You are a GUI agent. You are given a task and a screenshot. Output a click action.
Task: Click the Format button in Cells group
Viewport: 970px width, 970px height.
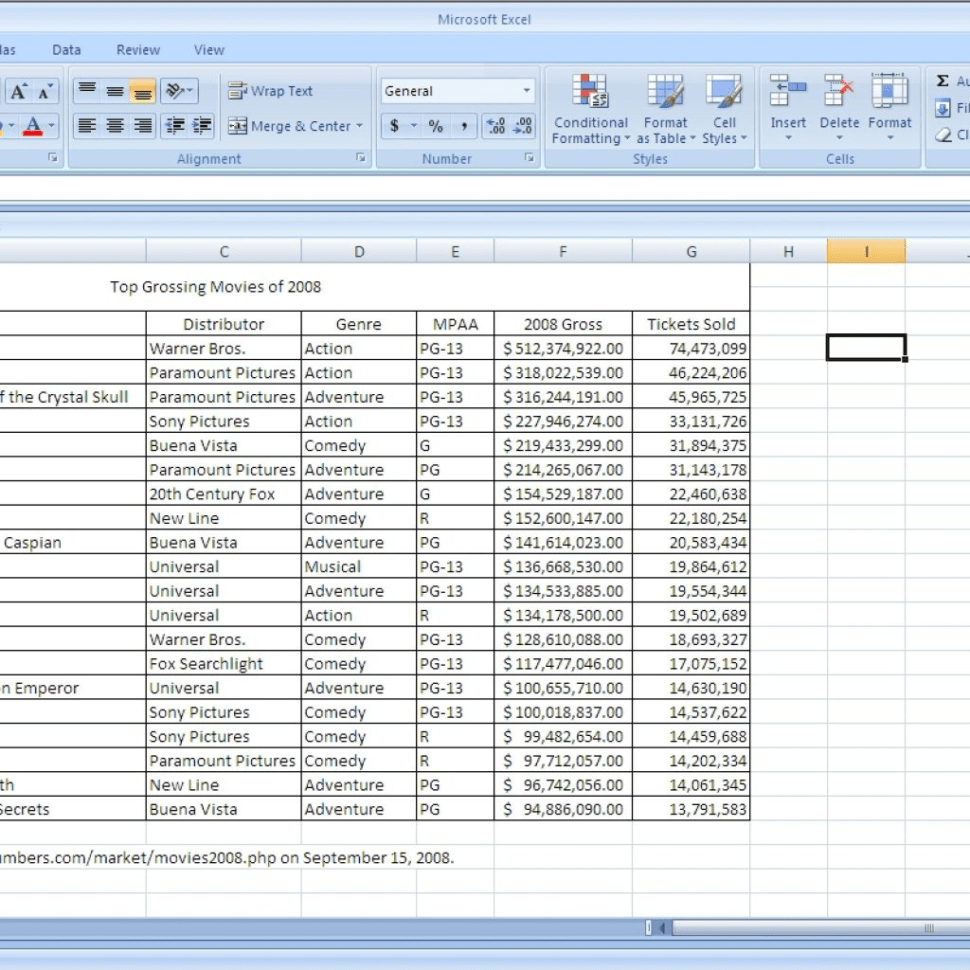[889, 110]
